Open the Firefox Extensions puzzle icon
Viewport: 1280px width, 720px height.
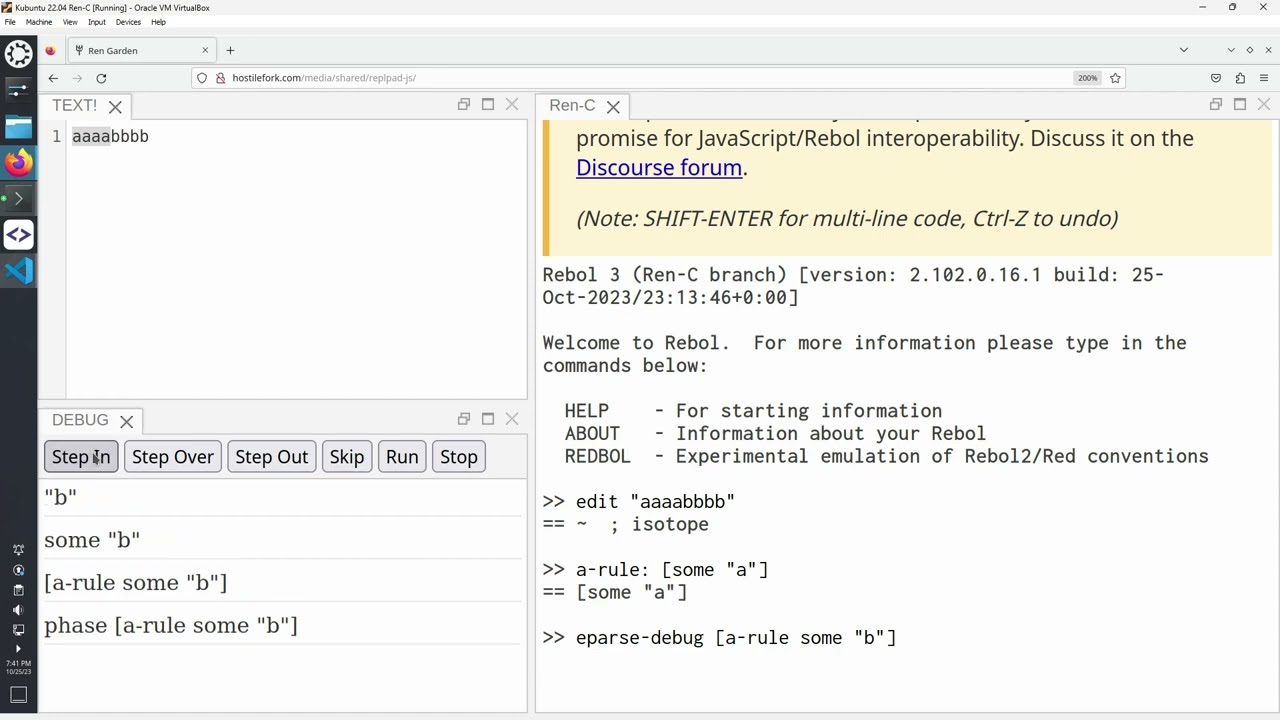pos(1240,78)
